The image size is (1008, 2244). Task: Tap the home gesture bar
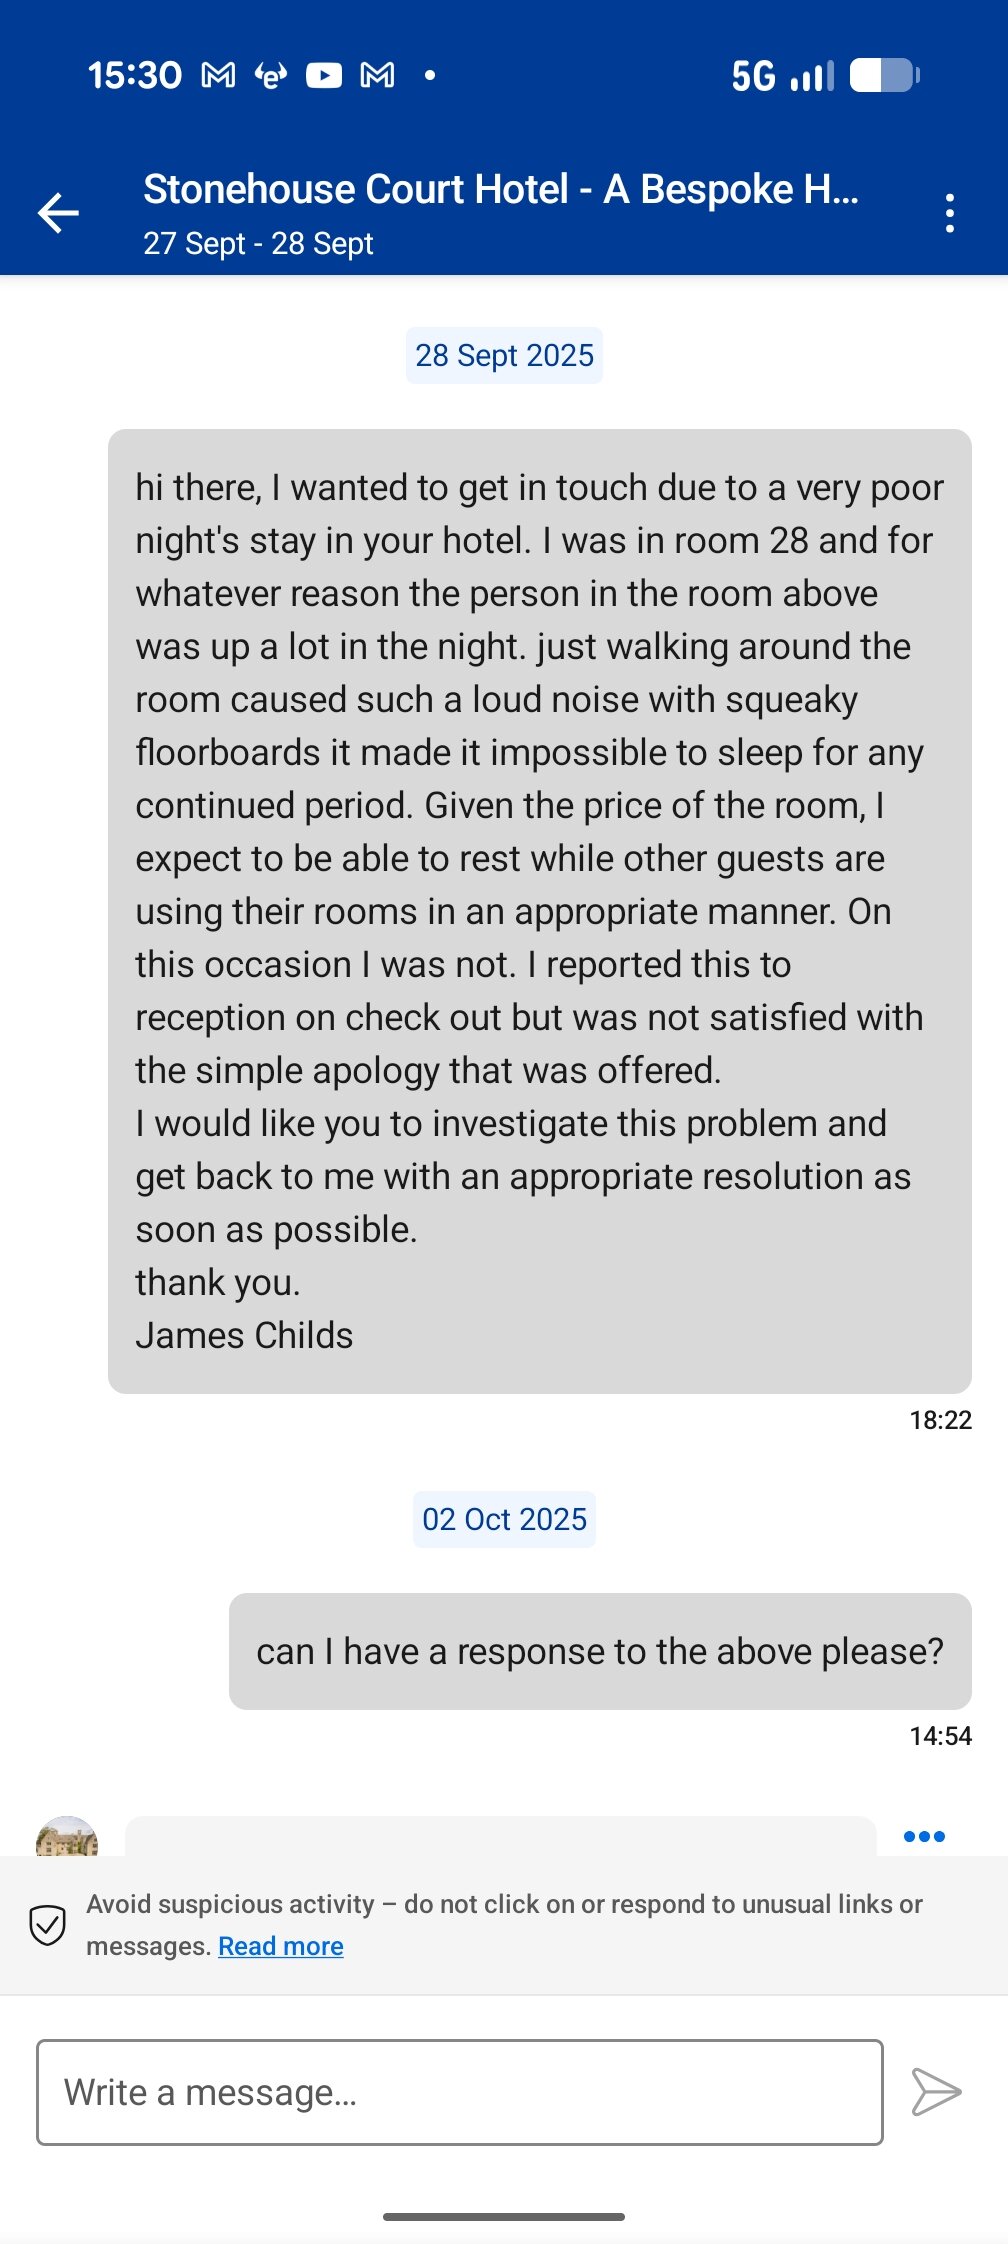[504, 2217]
